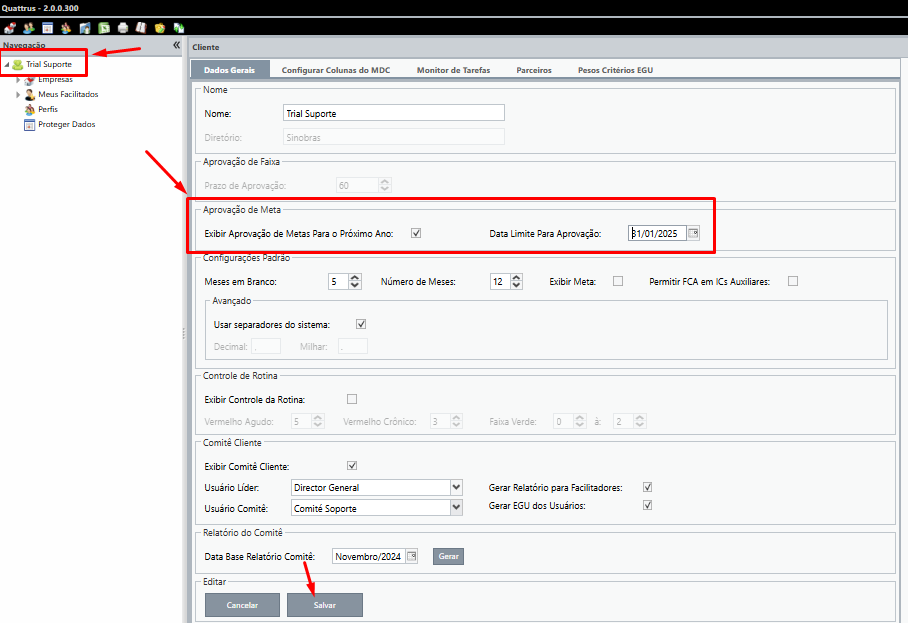Collapse the Trial Suporte tree node arrow

click(7, 65)
